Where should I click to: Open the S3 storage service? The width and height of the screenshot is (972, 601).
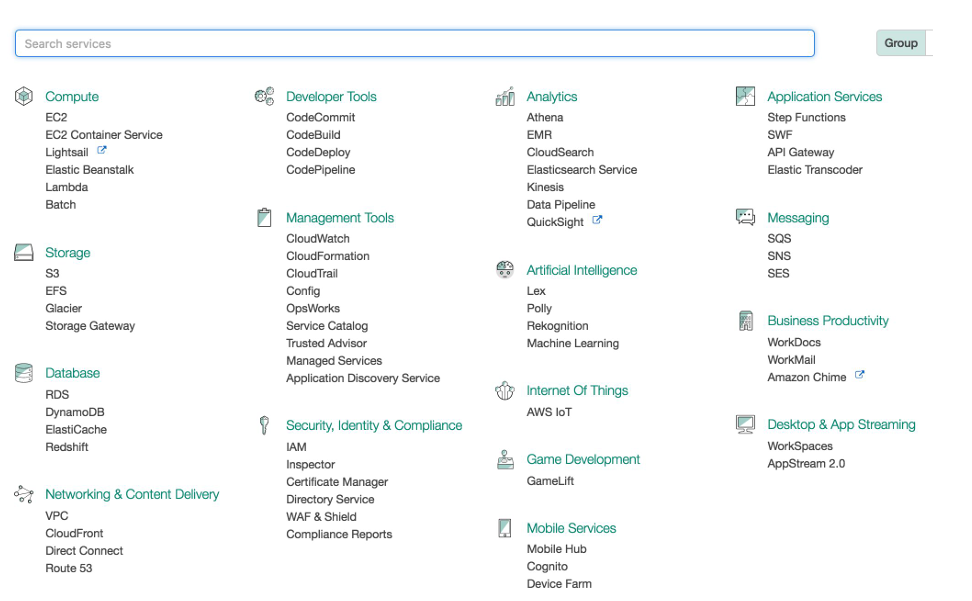[52, 273]
